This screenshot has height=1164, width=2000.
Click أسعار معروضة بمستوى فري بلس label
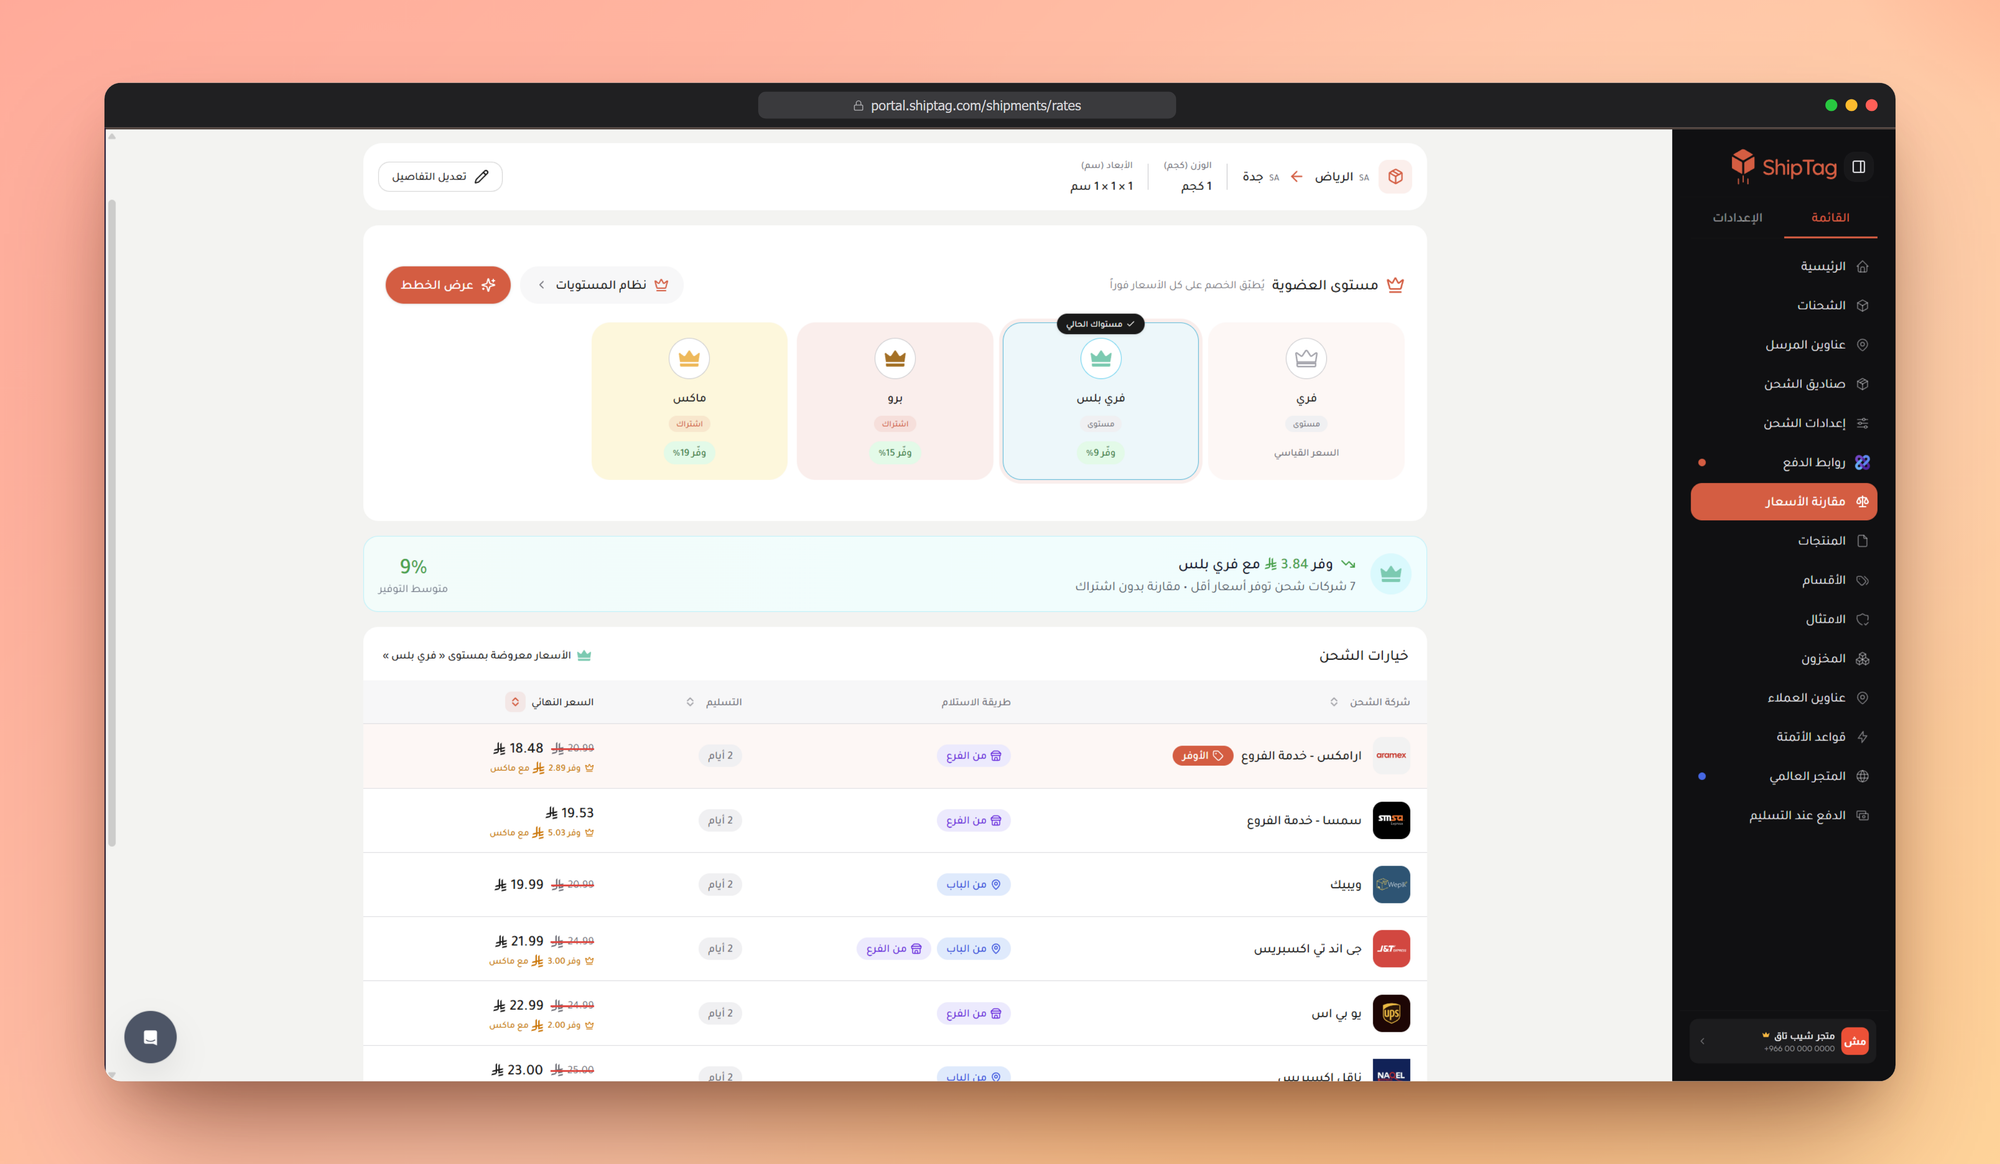(x=487, y=655)
